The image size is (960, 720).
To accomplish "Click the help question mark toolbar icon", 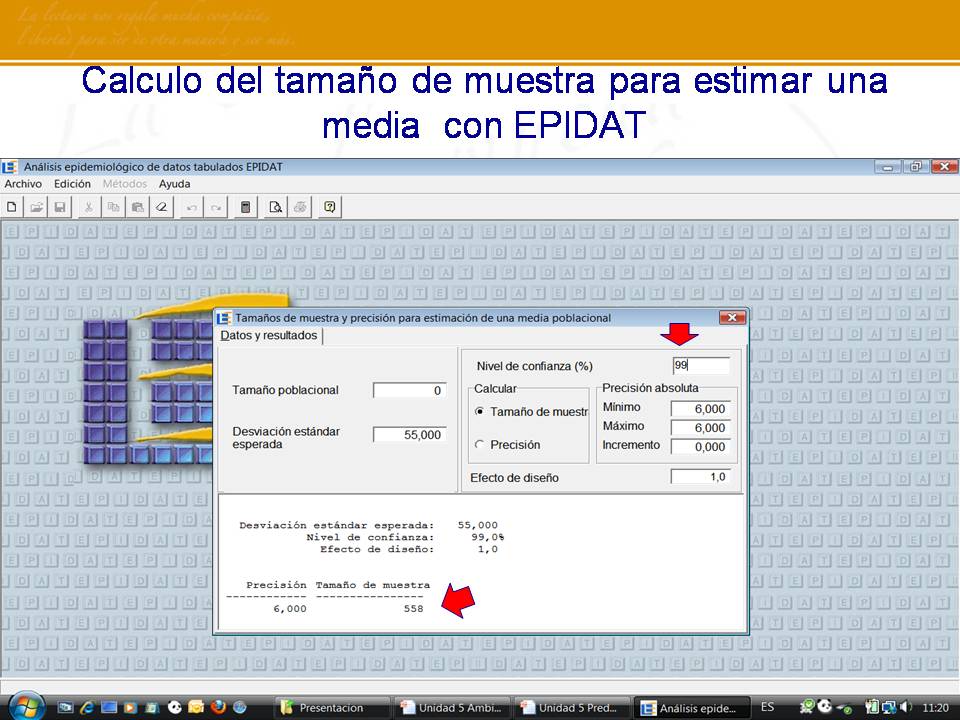I will coord(330,207).
